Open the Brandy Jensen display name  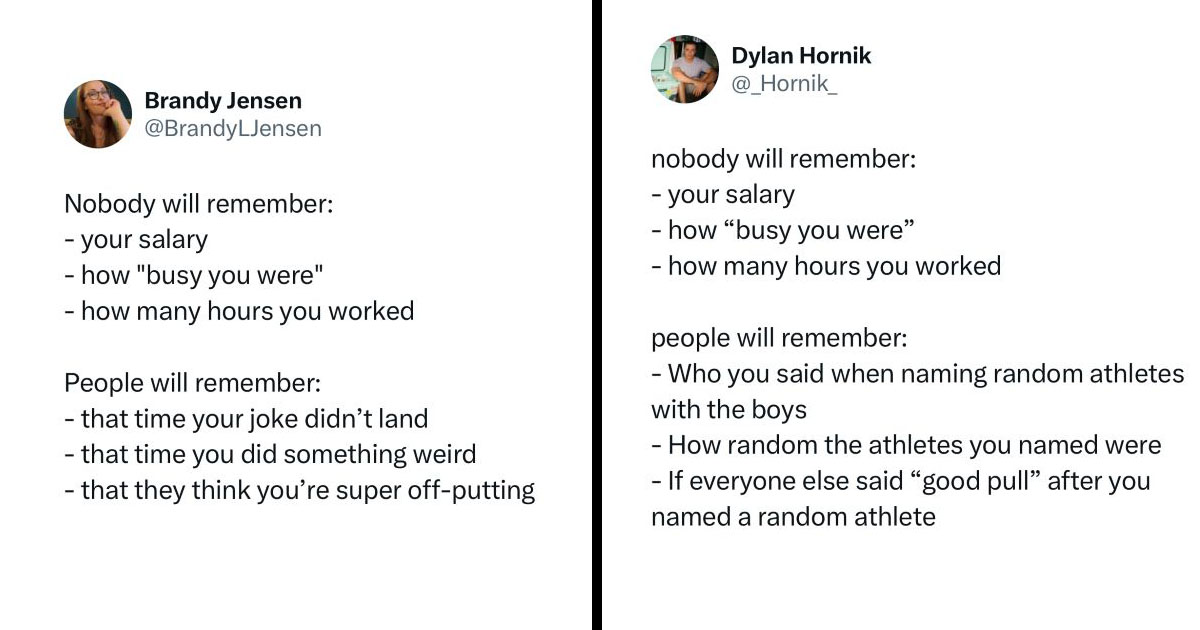[x=223, y=100]
